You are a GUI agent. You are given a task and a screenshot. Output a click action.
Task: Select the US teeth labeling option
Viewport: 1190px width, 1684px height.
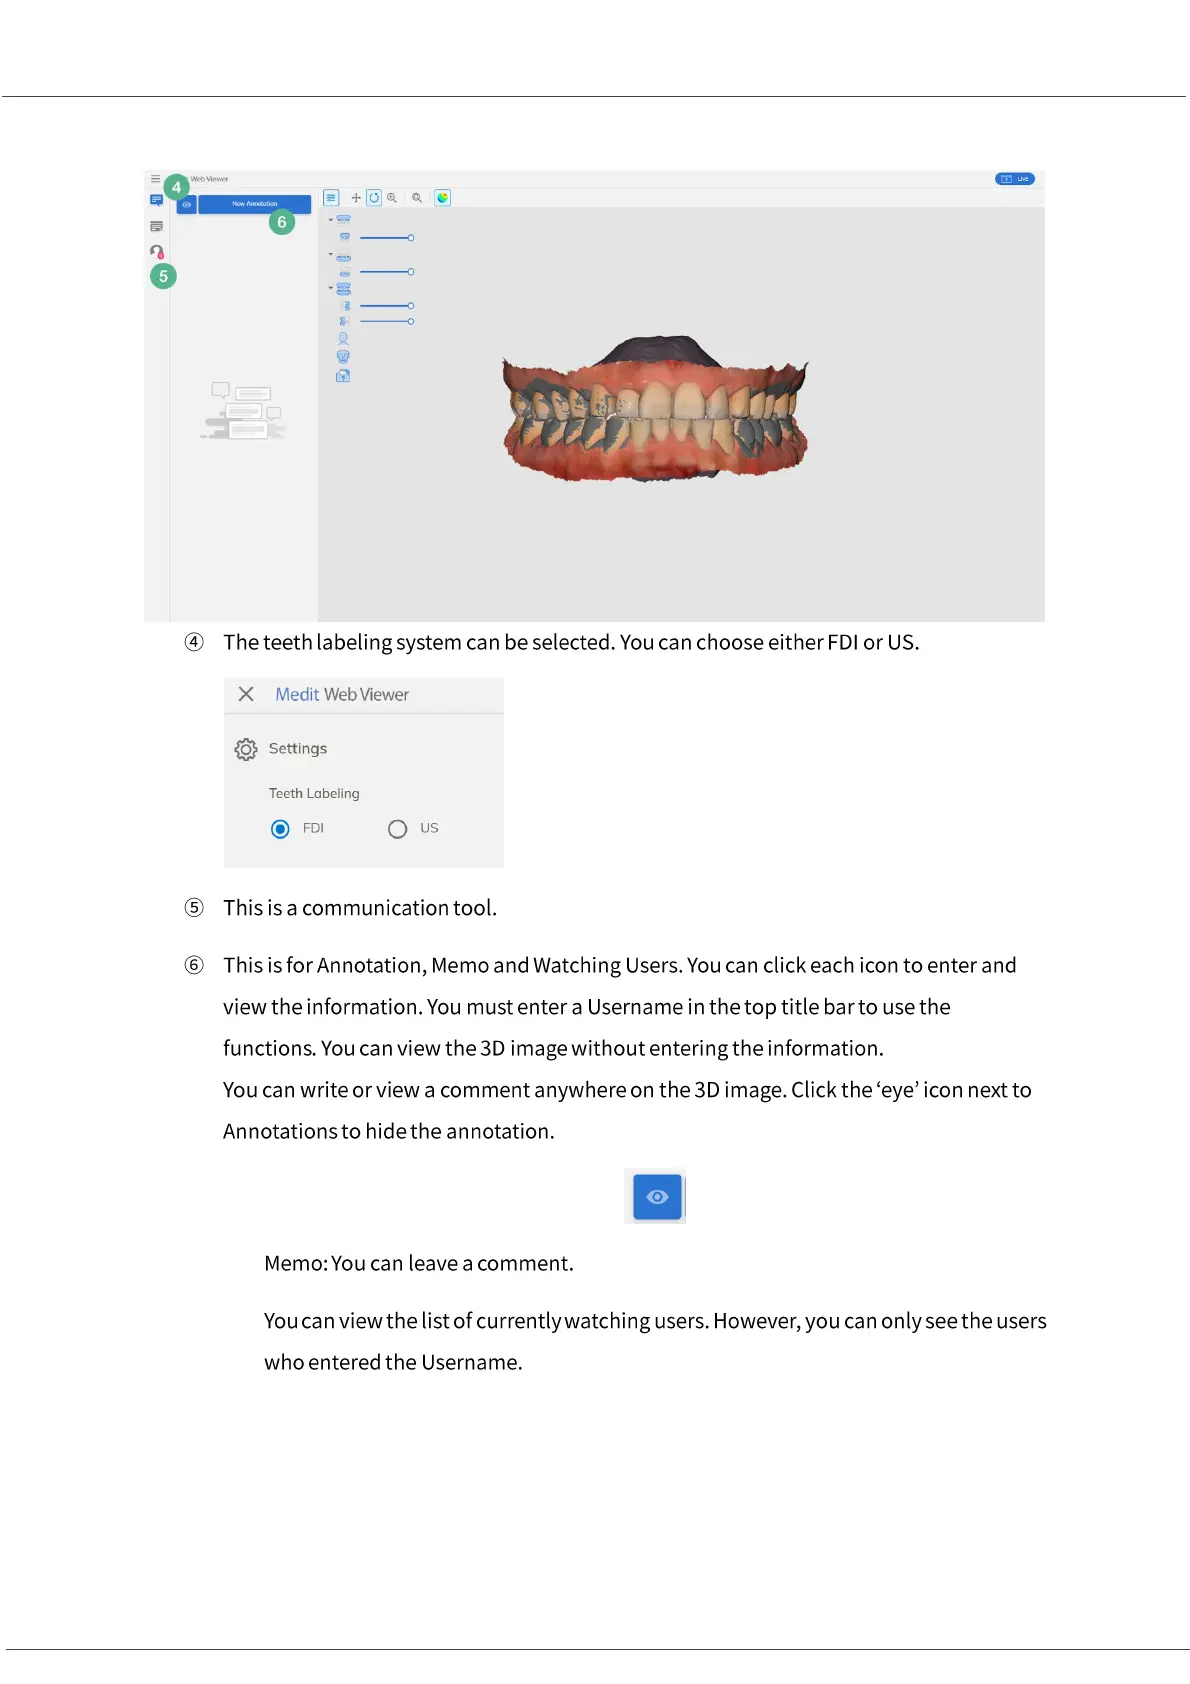pyautogui.click(x=398, y=829)
